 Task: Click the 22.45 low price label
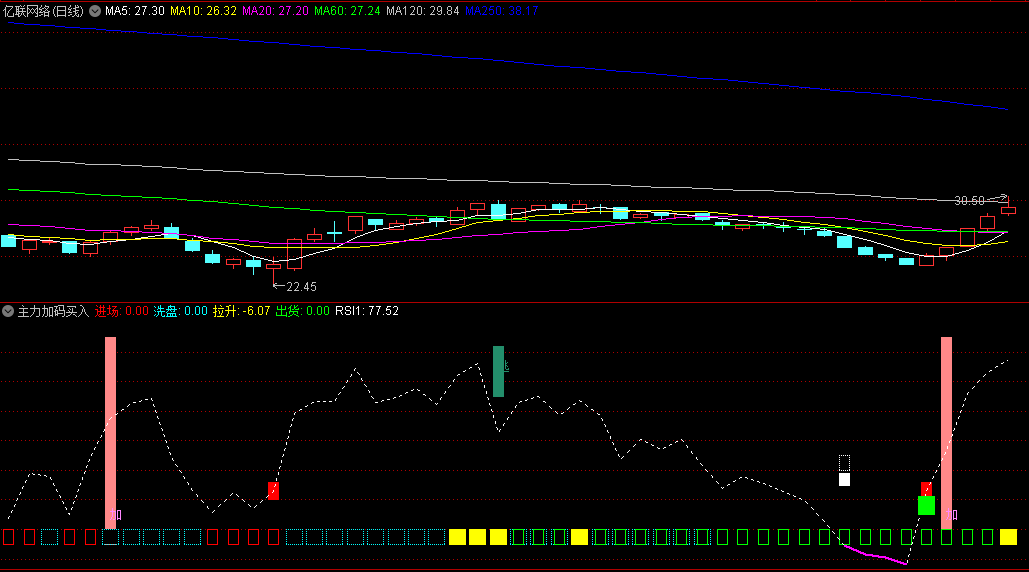tap(301, 287)
